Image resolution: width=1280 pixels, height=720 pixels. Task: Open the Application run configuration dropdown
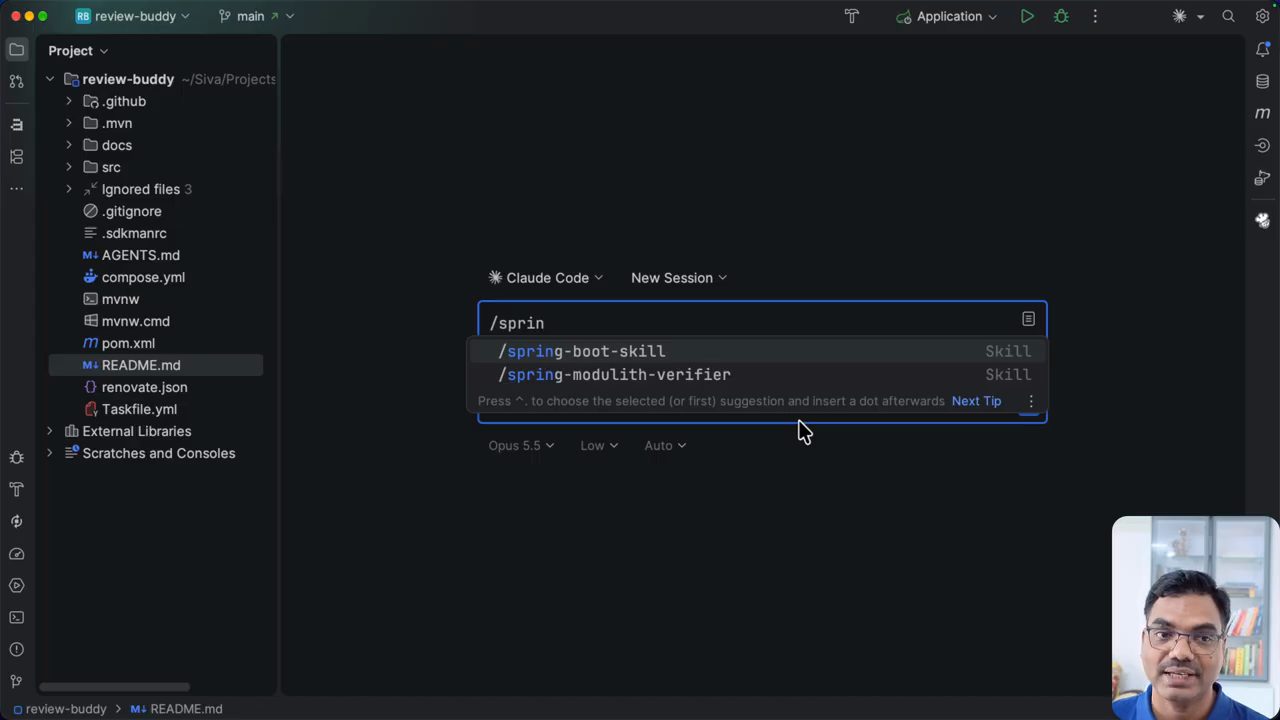point(946,16)
